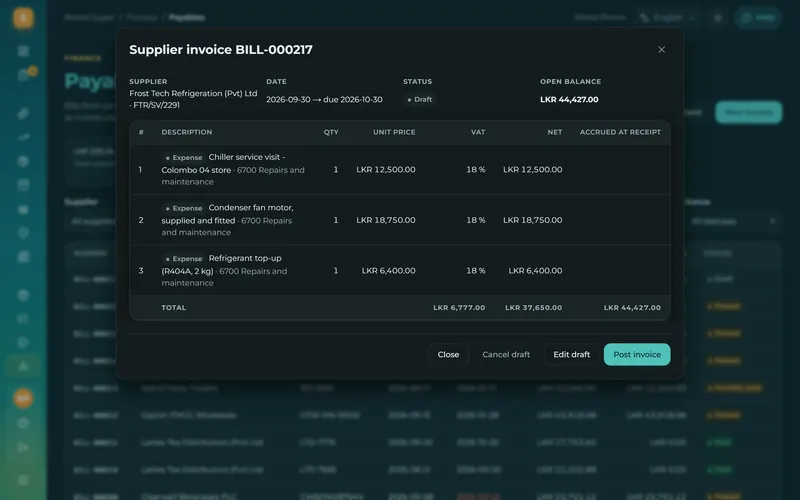Click unit price LKR 12,500.00
Image resolution: width=800 pixels, height=500 pixels.
[386, 169]
